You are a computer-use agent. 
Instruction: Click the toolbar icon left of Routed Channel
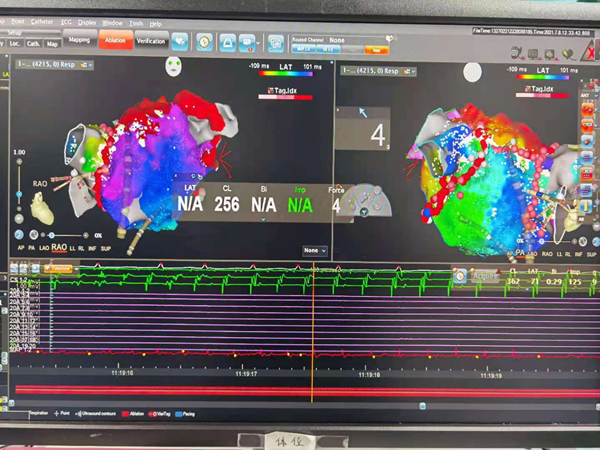point(276,42)
